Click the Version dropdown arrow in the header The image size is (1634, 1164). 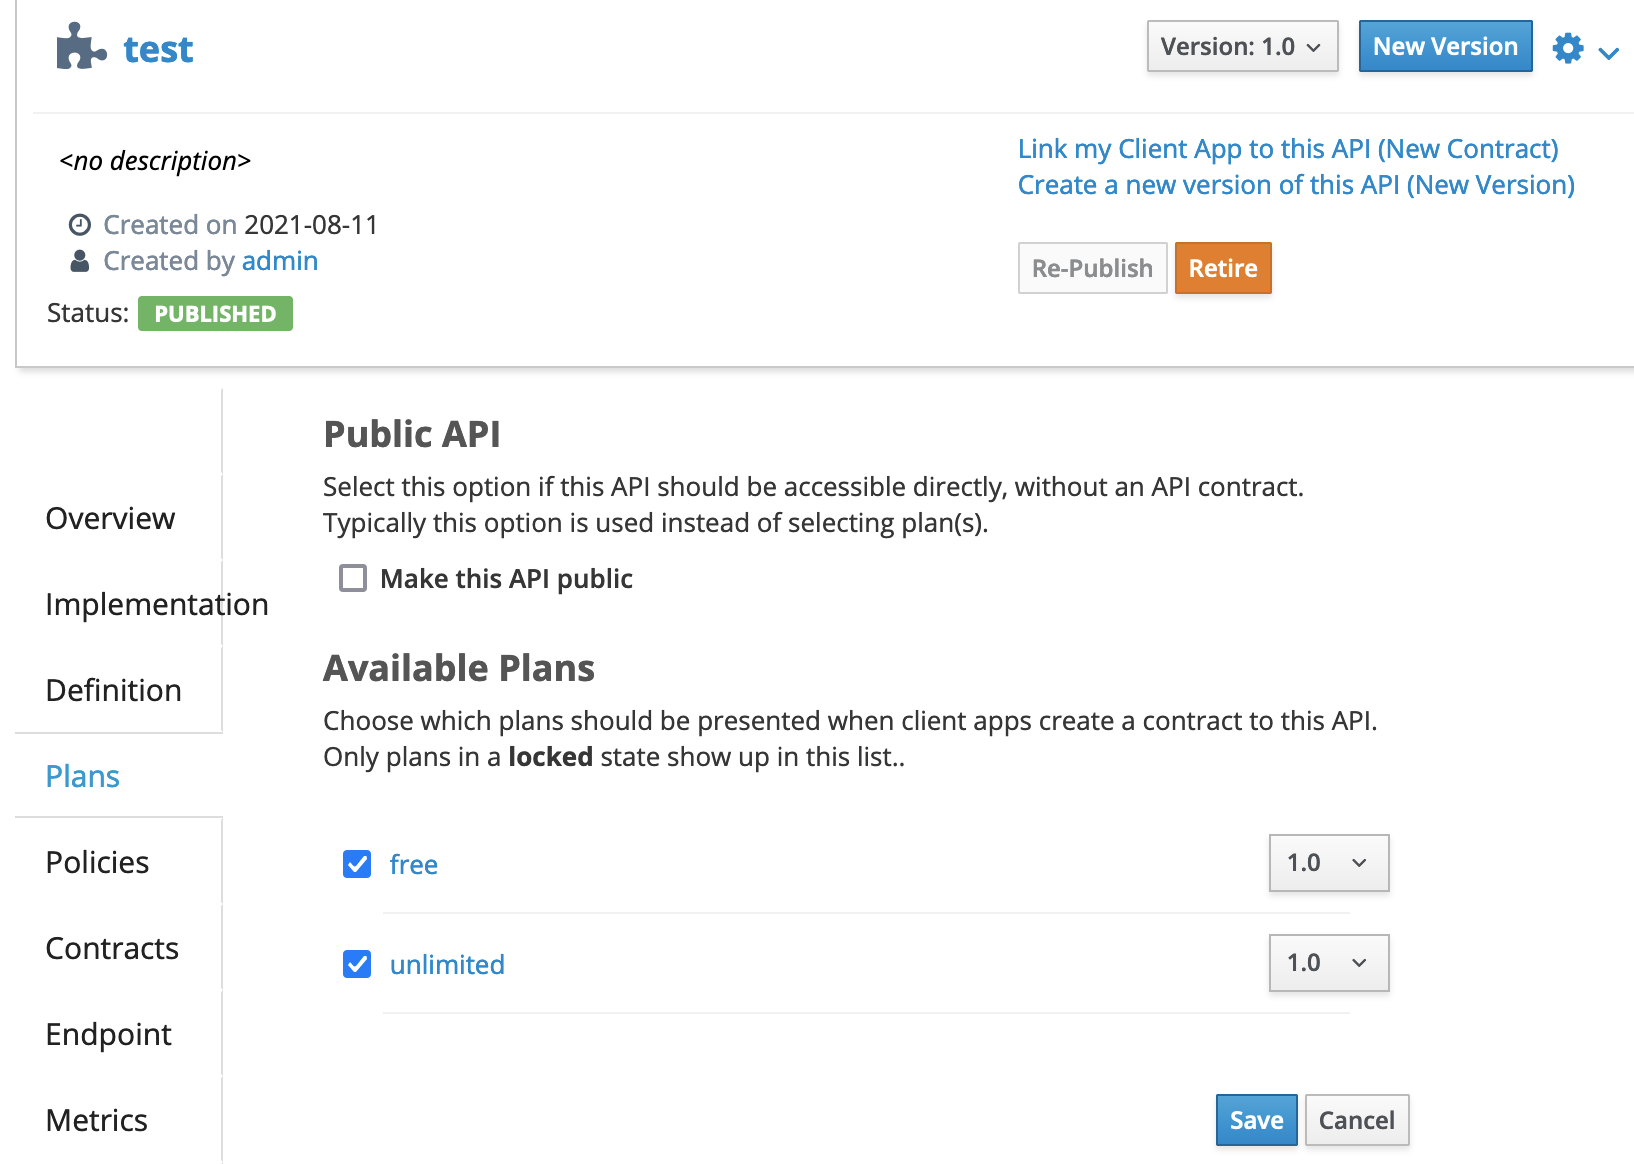click(x=1315, y=46)
